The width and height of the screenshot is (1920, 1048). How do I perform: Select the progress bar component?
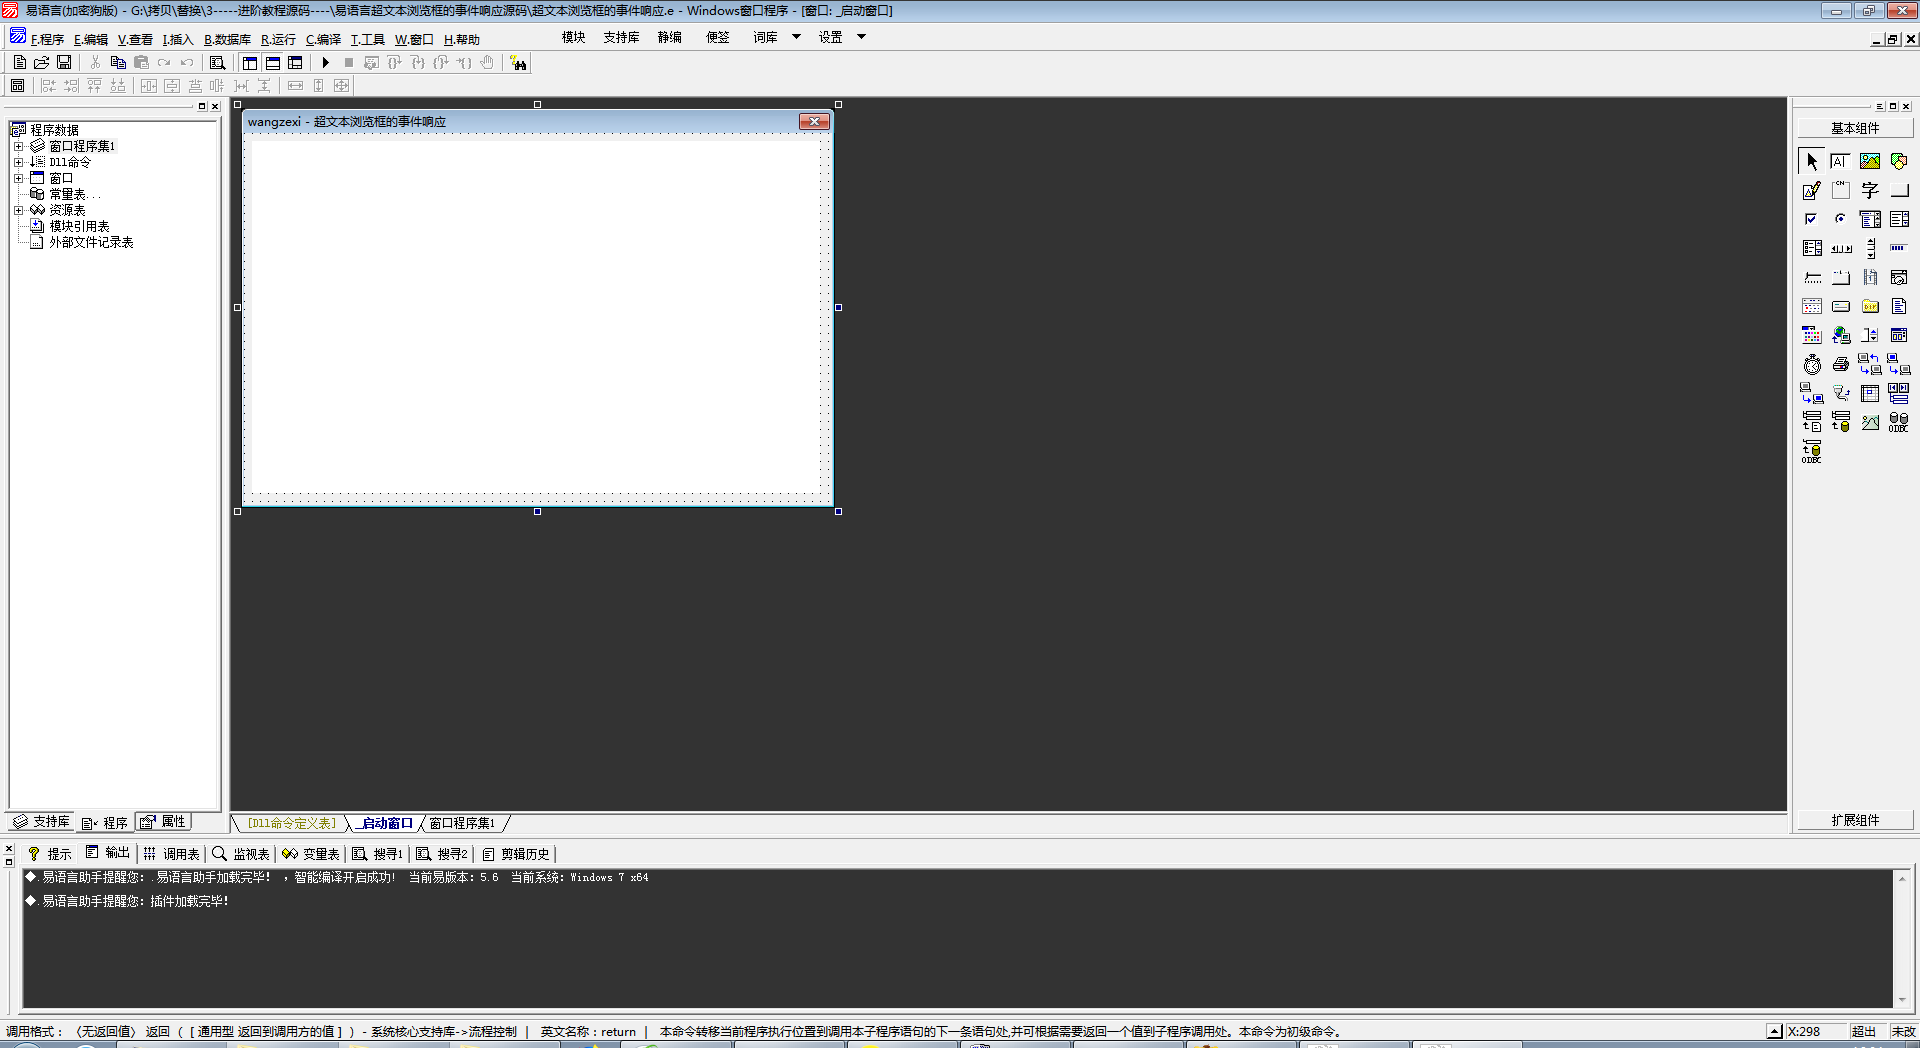(x=1899, y=248)
